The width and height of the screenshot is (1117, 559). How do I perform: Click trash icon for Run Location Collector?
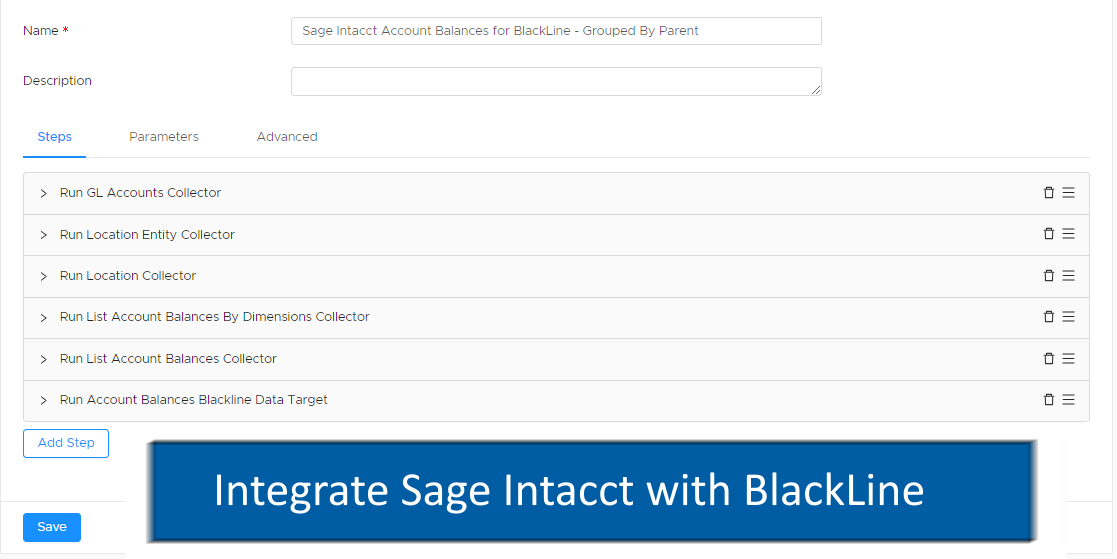[1048, 276]
